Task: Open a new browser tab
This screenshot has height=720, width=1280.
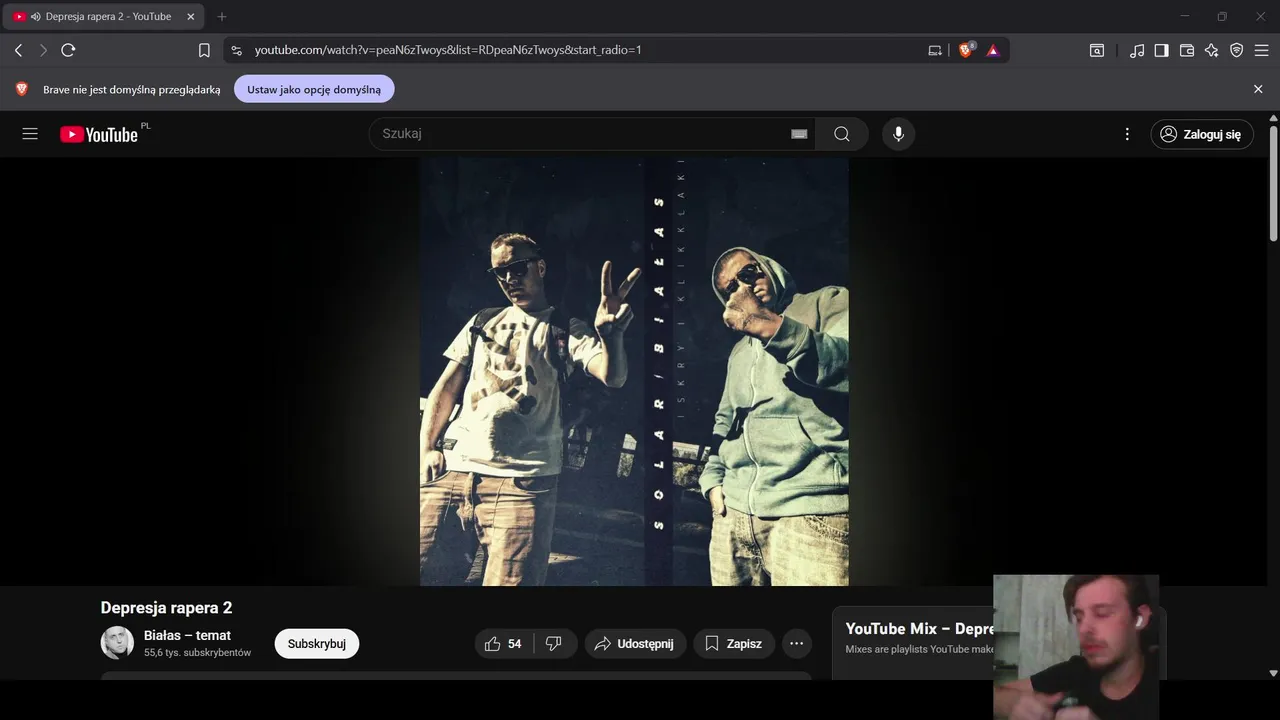Action: pos(222,16)
